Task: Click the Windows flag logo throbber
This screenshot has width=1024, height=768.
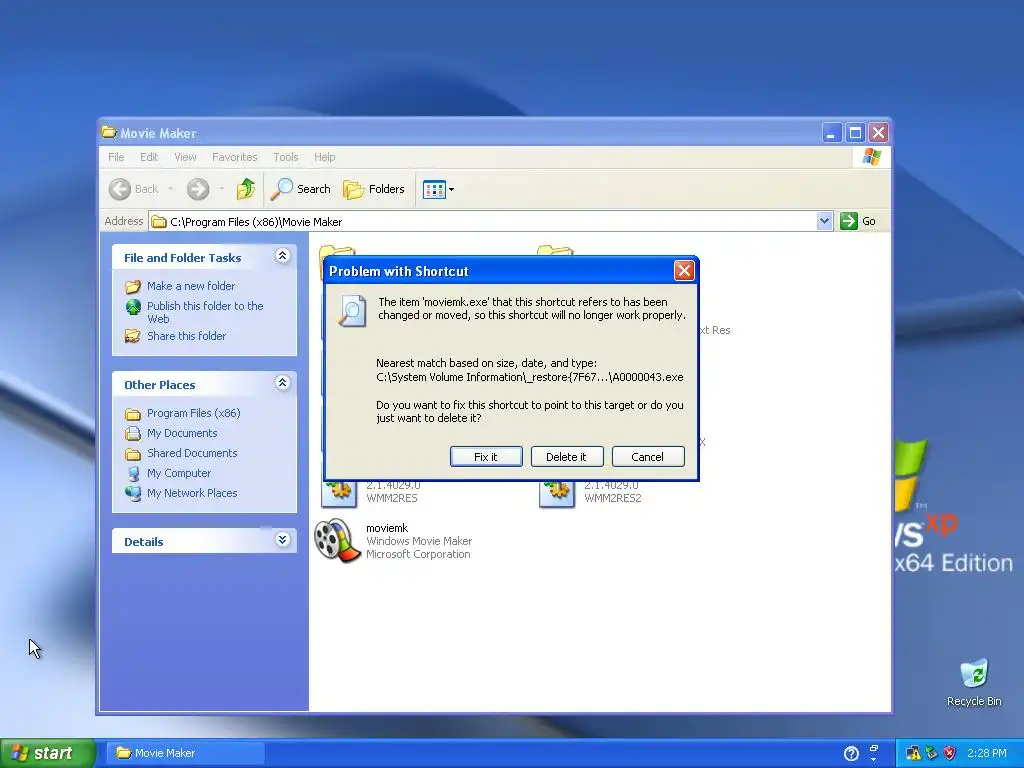Action: coord(871,157)
